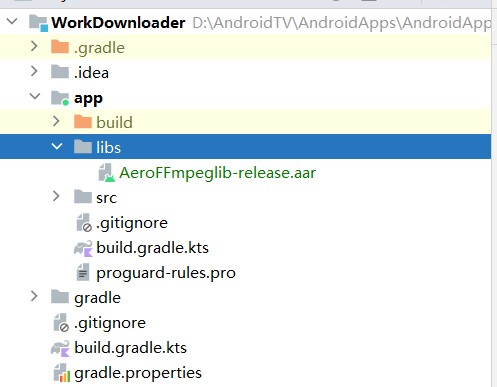The width and height of the screenshot is (497, 387).
Task: Select AeroFFmpeglib-release.aar file
Action: 217,173
